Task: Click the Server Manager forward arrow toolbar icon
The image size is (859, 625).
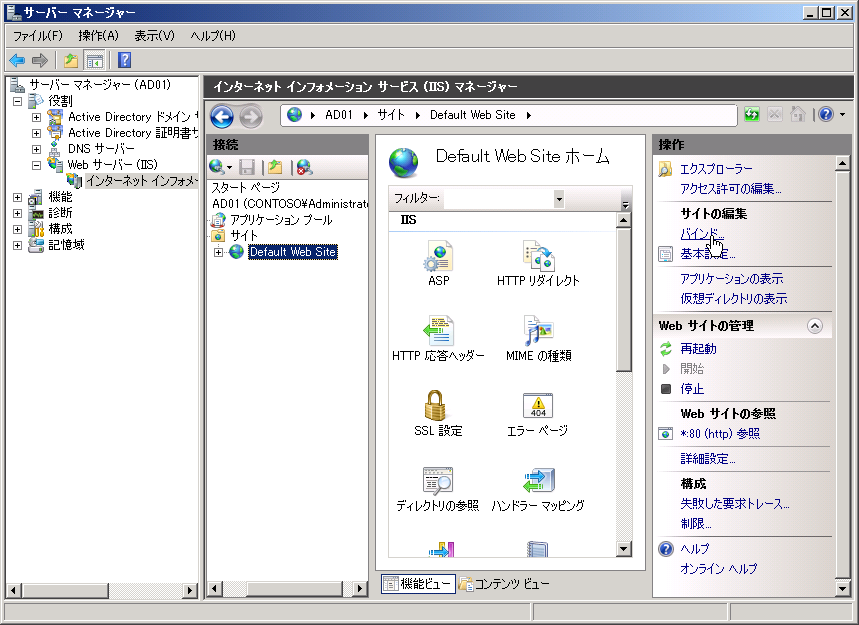Action: point(39,60)
